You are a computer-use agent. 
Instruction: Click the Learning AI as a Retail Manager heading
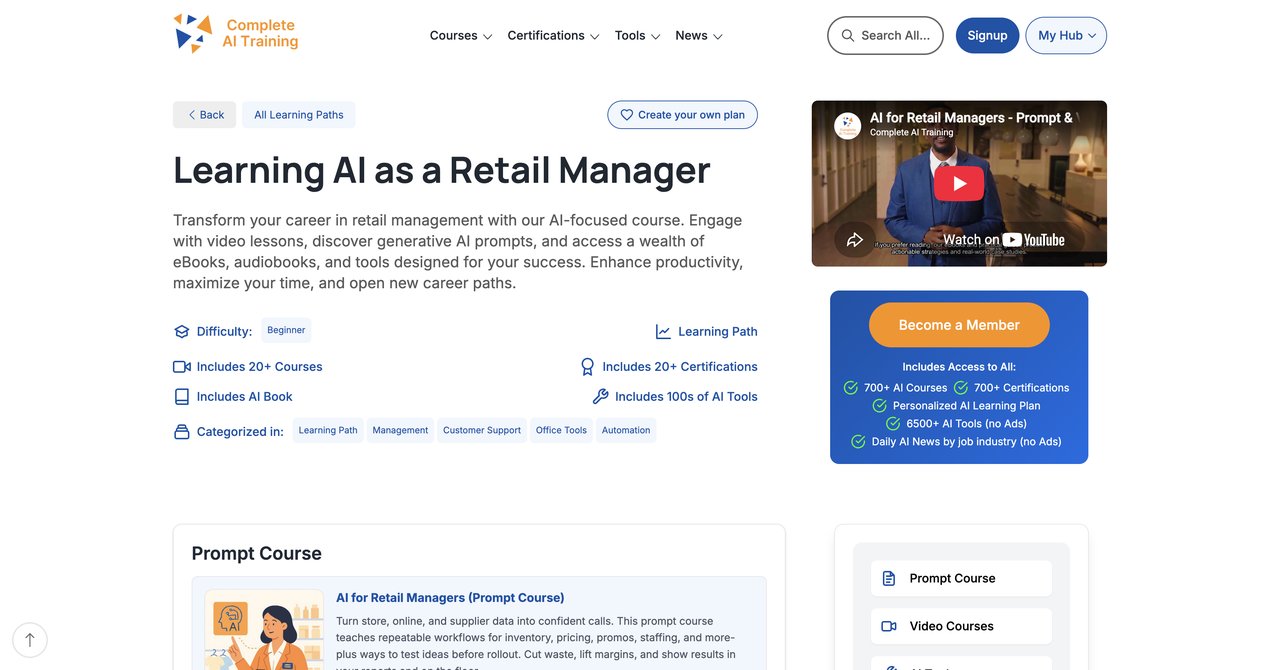(442, 170)
